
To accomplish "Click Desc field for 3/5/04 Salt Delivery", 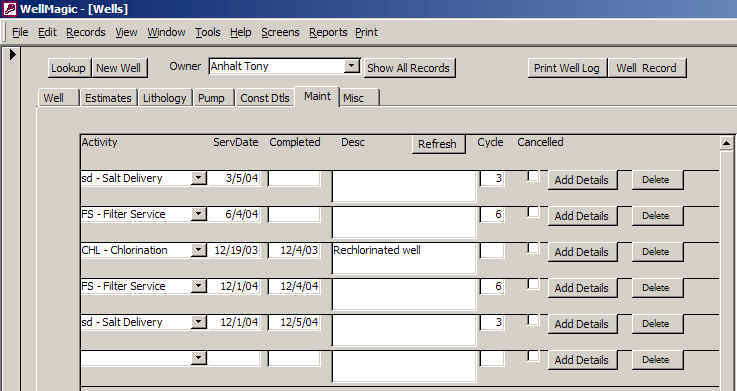I will pyautogui.click(x=404, y=187).
